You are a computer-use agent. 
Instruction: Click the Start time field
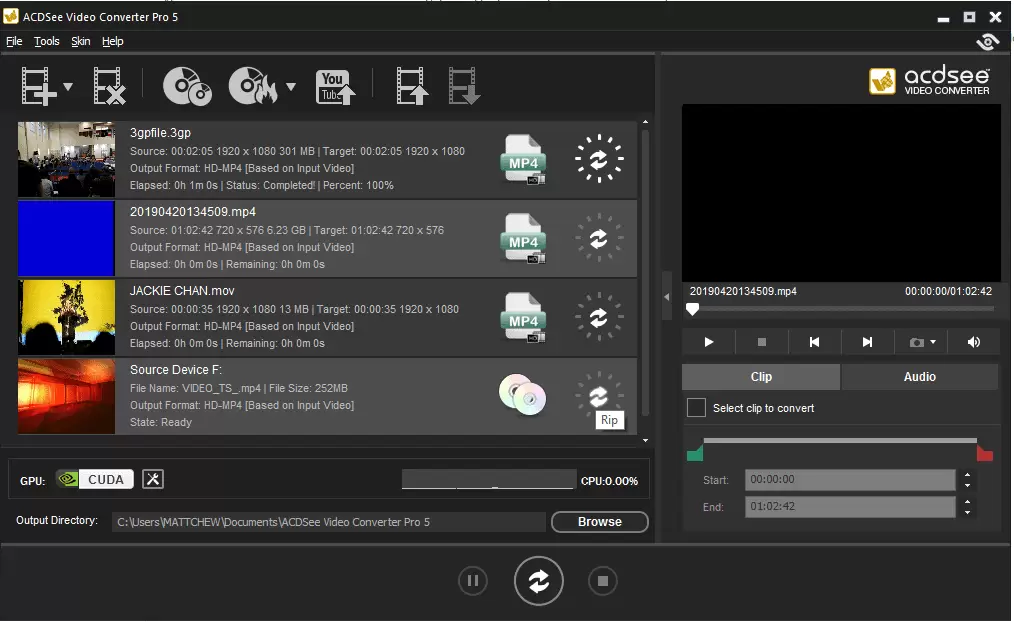(850, 480)
